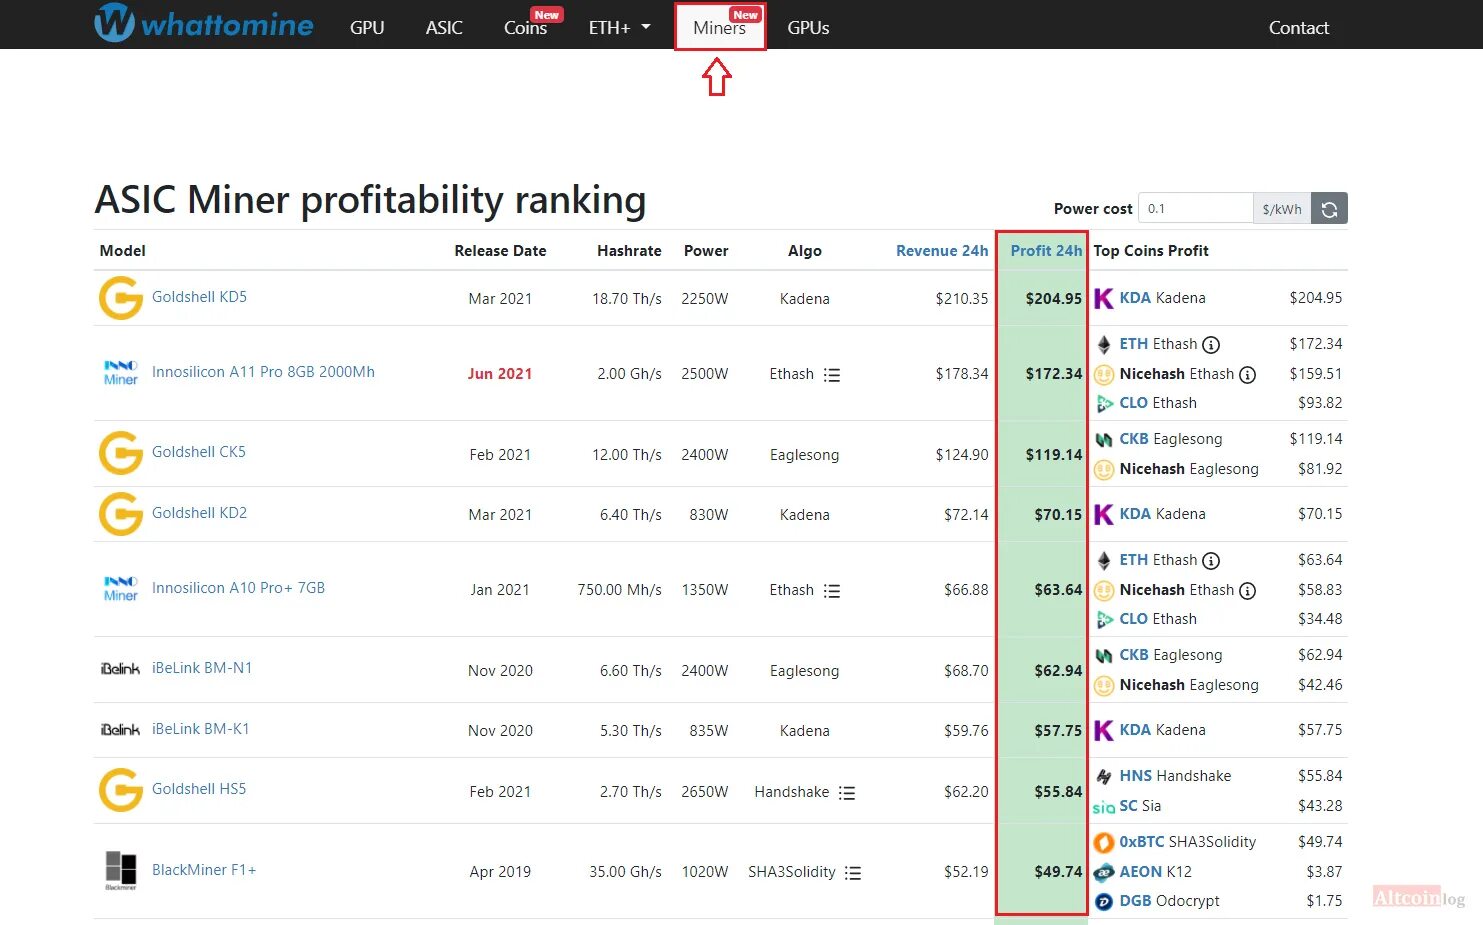The image size is (1483, 925).
Task: Show info for ETH Ethash $63.64
Action: pyautogui.click(x=1211, y=561)
